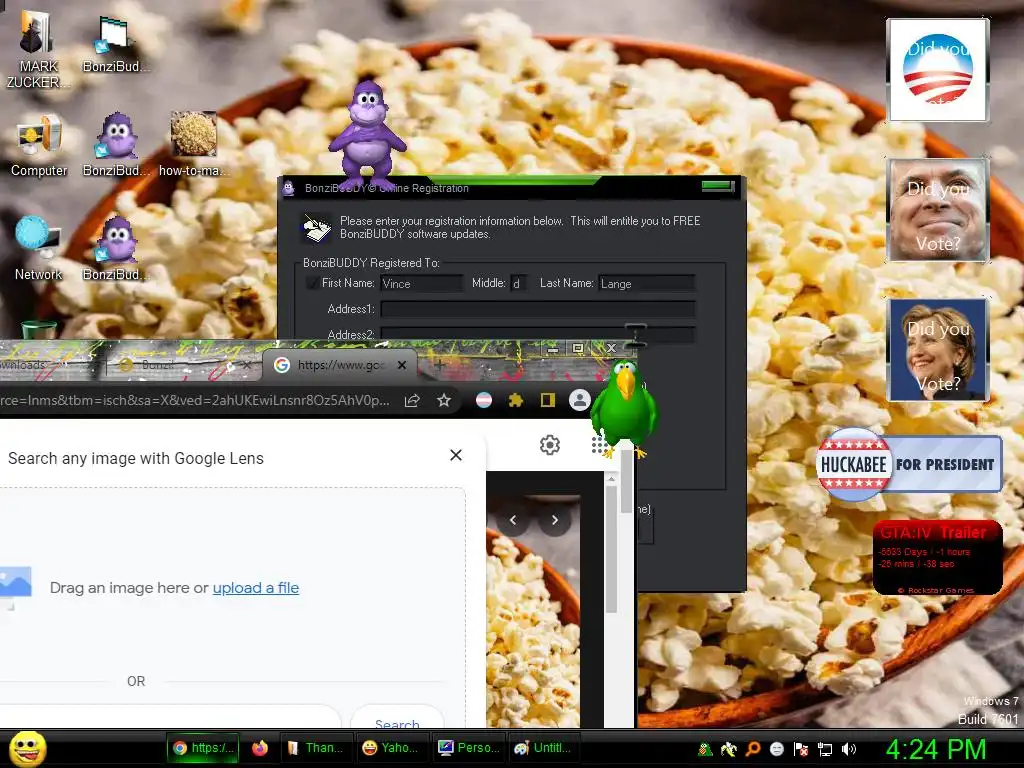Open a new Chrome tab with plus button

(440, 365)
